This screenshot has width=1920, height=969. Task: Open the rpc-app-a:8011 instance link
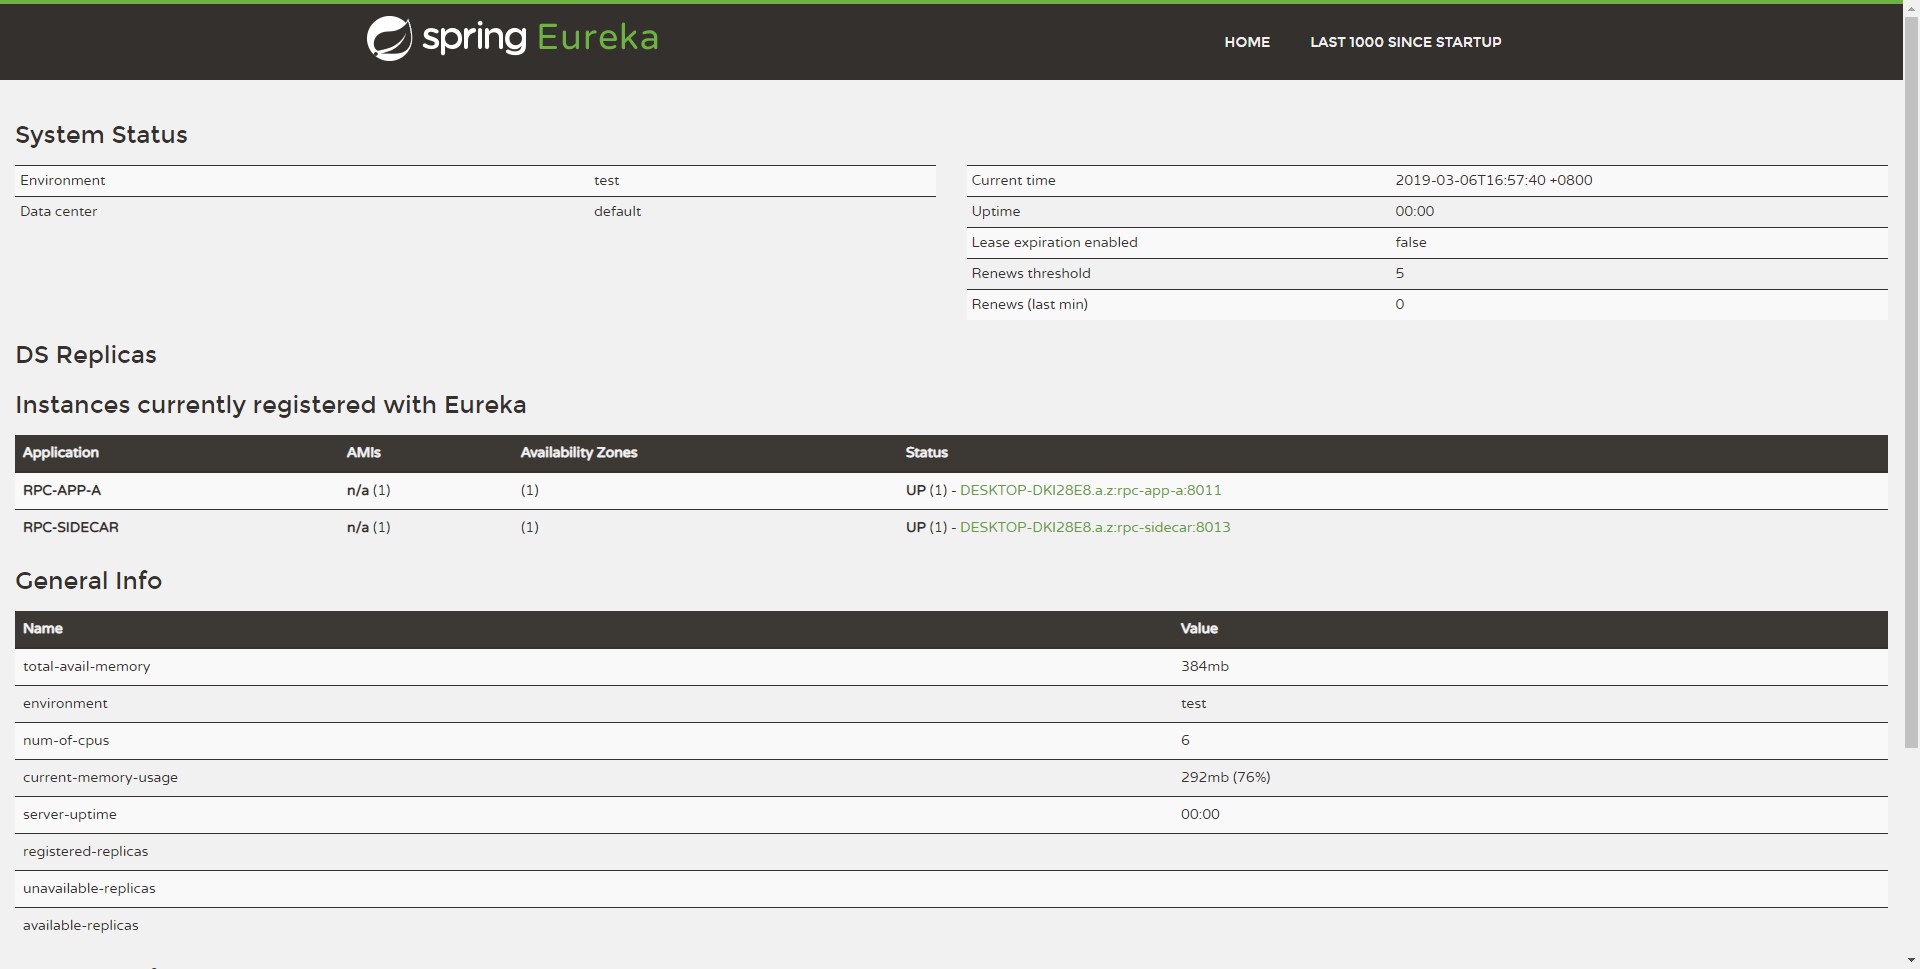(x=1090, y=490)
